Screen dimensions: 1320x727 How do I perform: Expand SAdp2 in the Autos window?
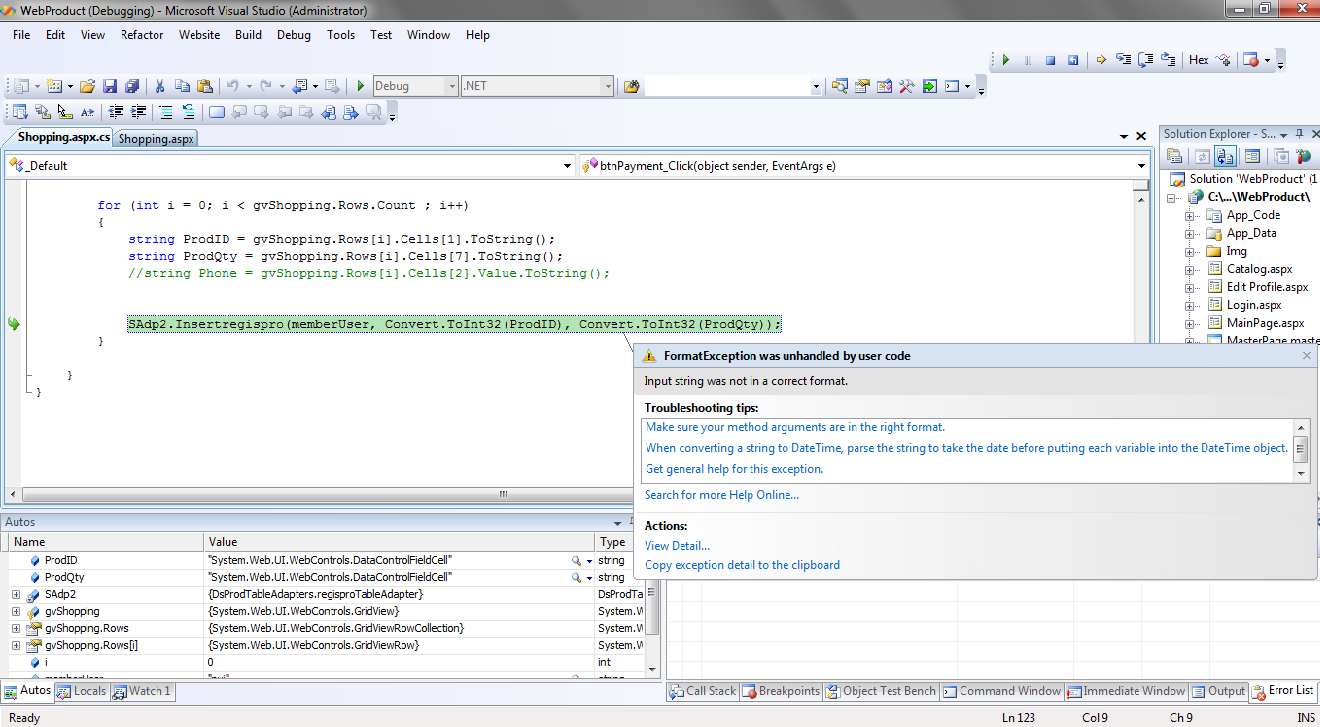click(16, 595)
